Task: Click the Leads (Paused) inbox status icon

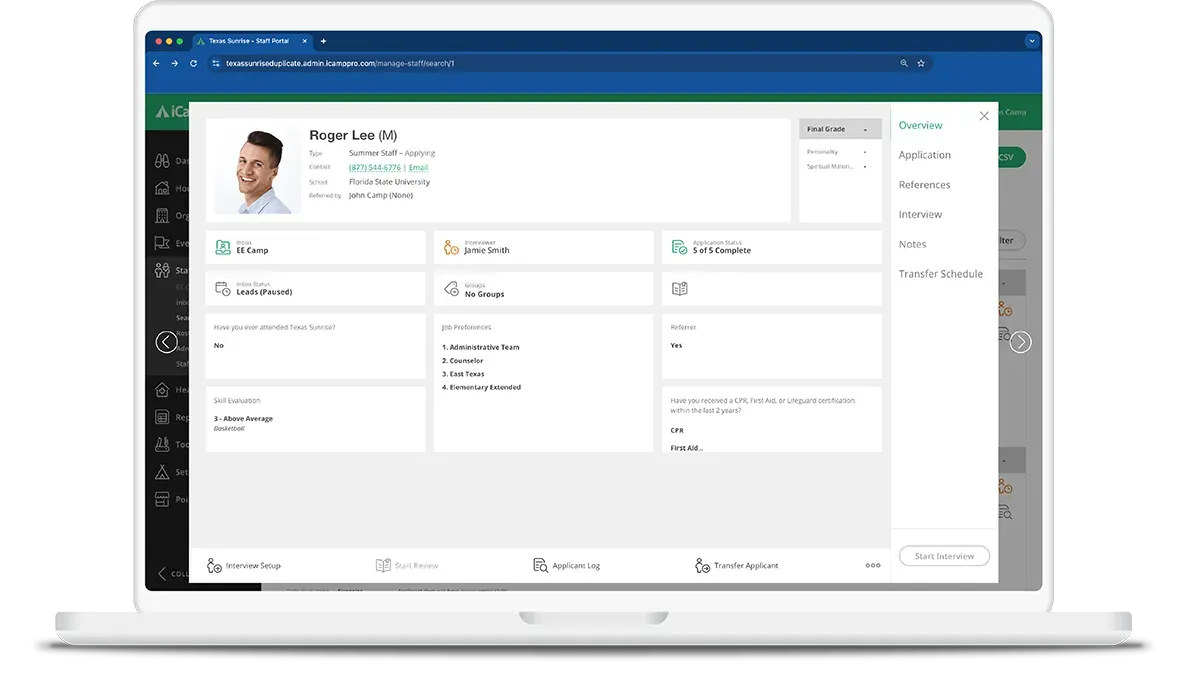Action: point(223,289)
